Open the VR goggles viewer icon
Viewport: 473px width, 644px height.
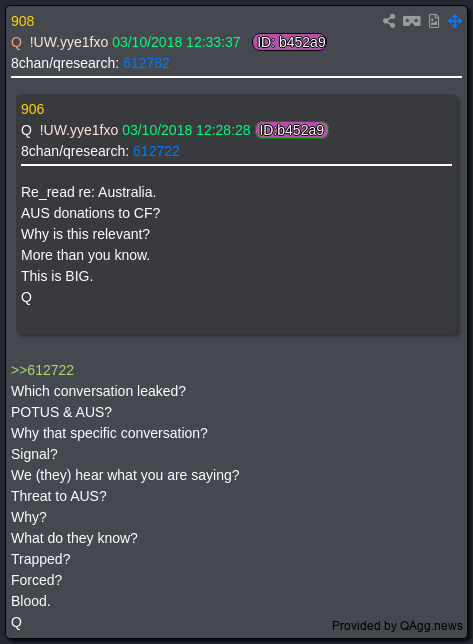click(x=411, y=21)
